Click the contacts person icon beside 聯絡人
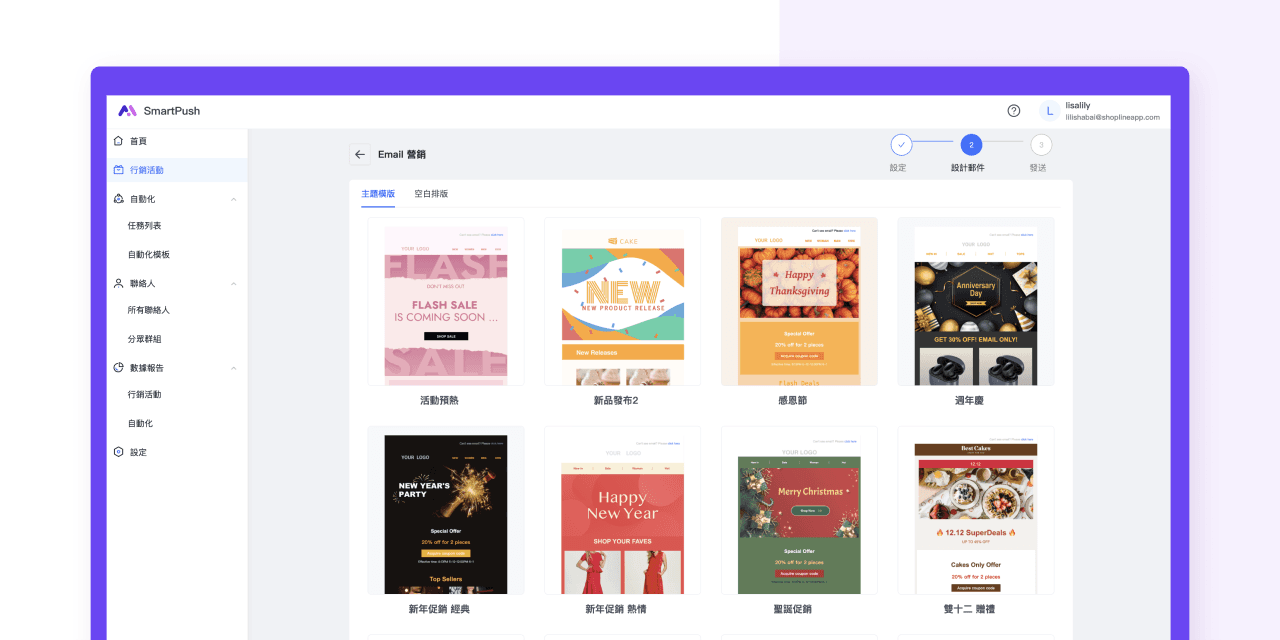The image size is (1280, 640). (119, 283)
